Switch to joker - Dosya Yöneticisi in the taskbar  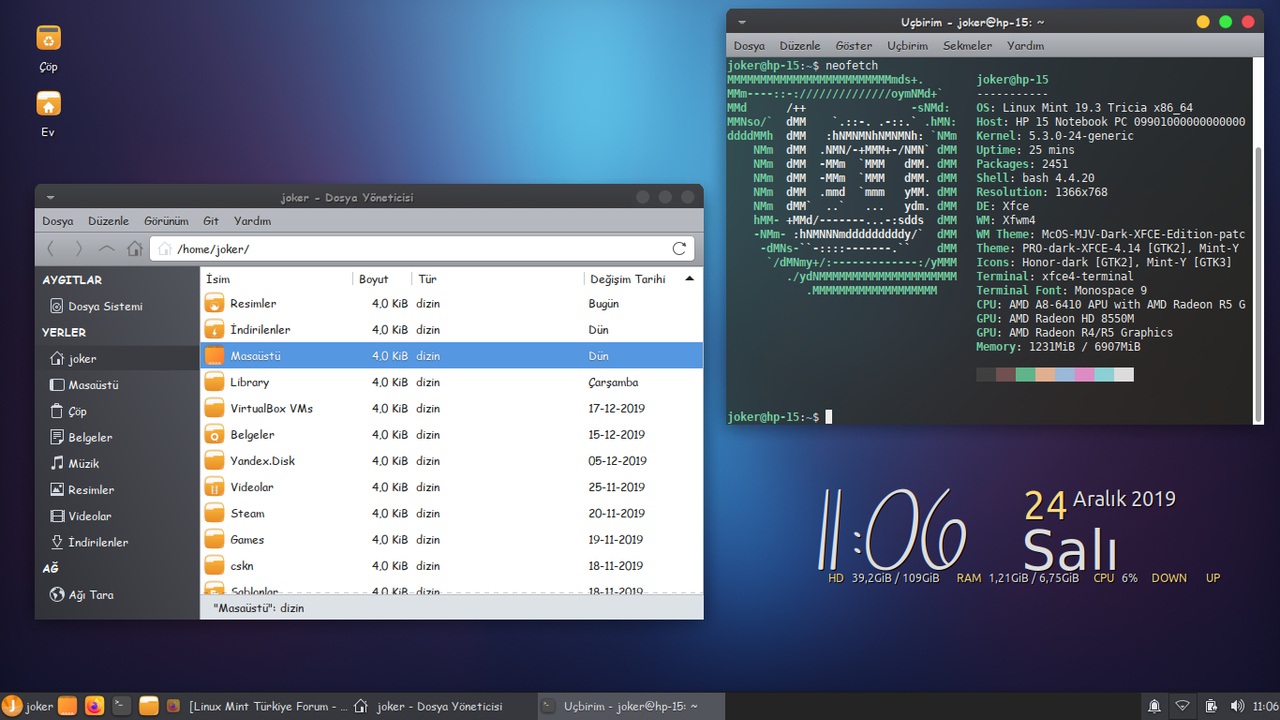pyautogui.click(x=442, y=706)
